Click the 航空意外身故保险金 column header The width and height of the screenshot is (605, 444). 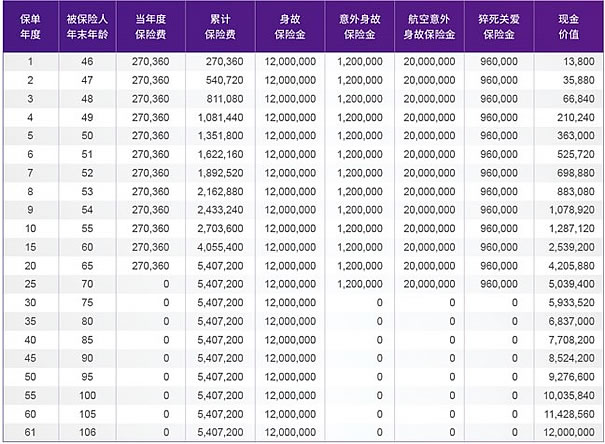coord(430,25)
